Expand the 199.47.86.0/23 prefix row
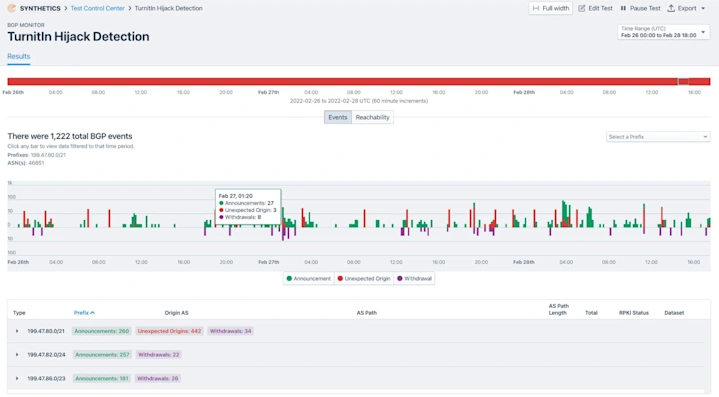719x397 pixels. [x=17, y=379]
